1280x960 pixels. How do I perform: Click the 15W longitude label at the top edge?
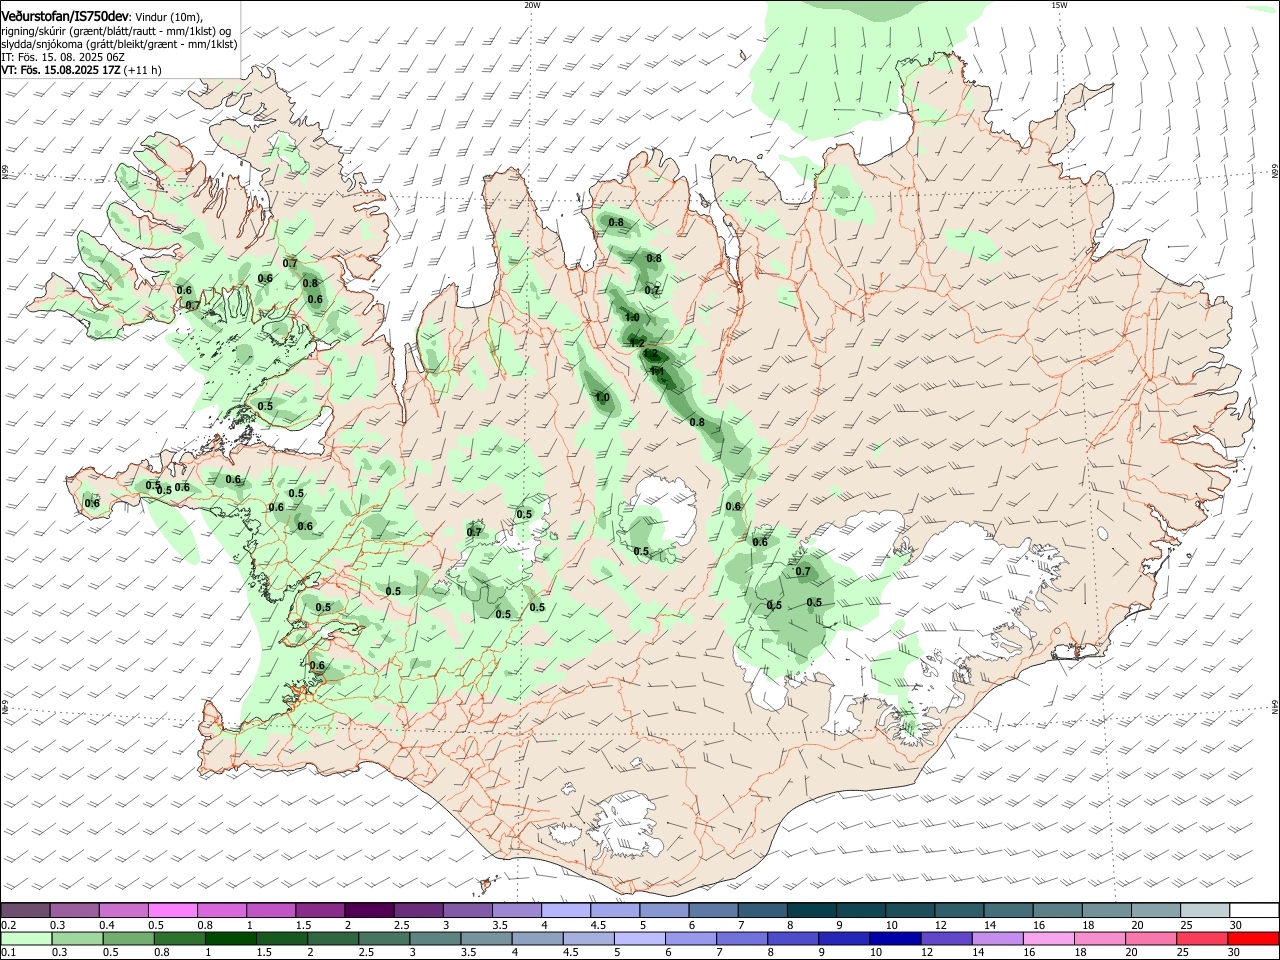1059,5
